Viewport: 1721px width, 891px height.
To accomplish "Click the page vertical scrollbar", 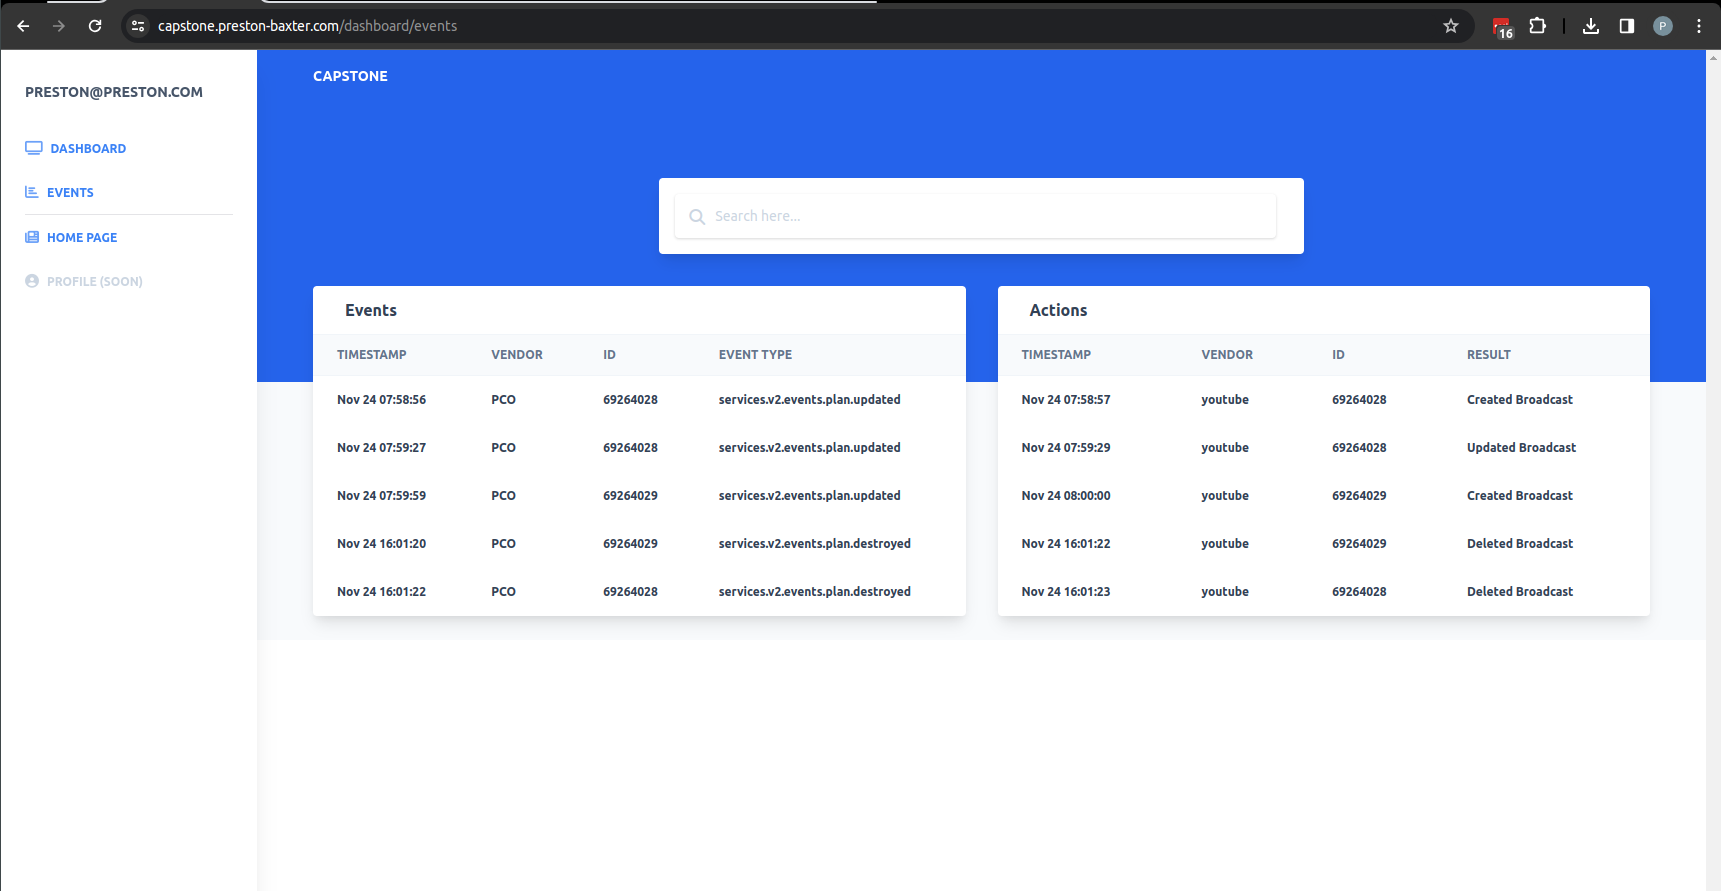I will tap(1713, 470).
